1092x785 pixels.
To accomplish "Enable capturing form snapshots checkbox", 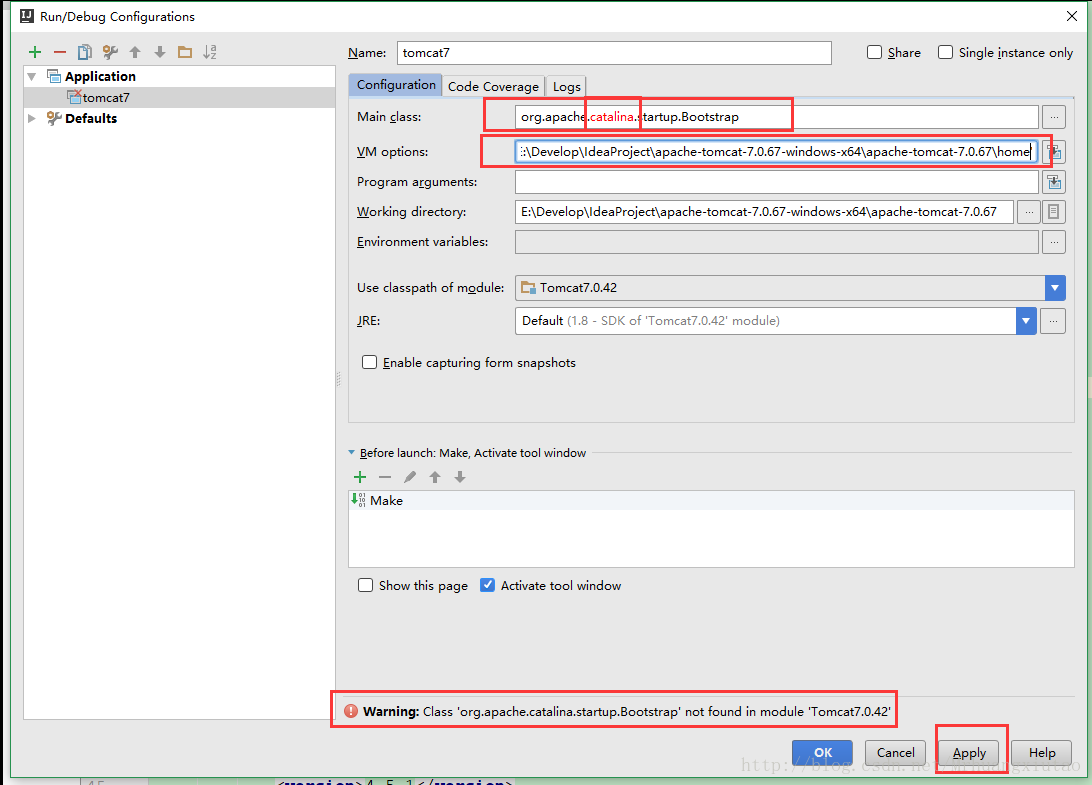I will coord(370,362).
